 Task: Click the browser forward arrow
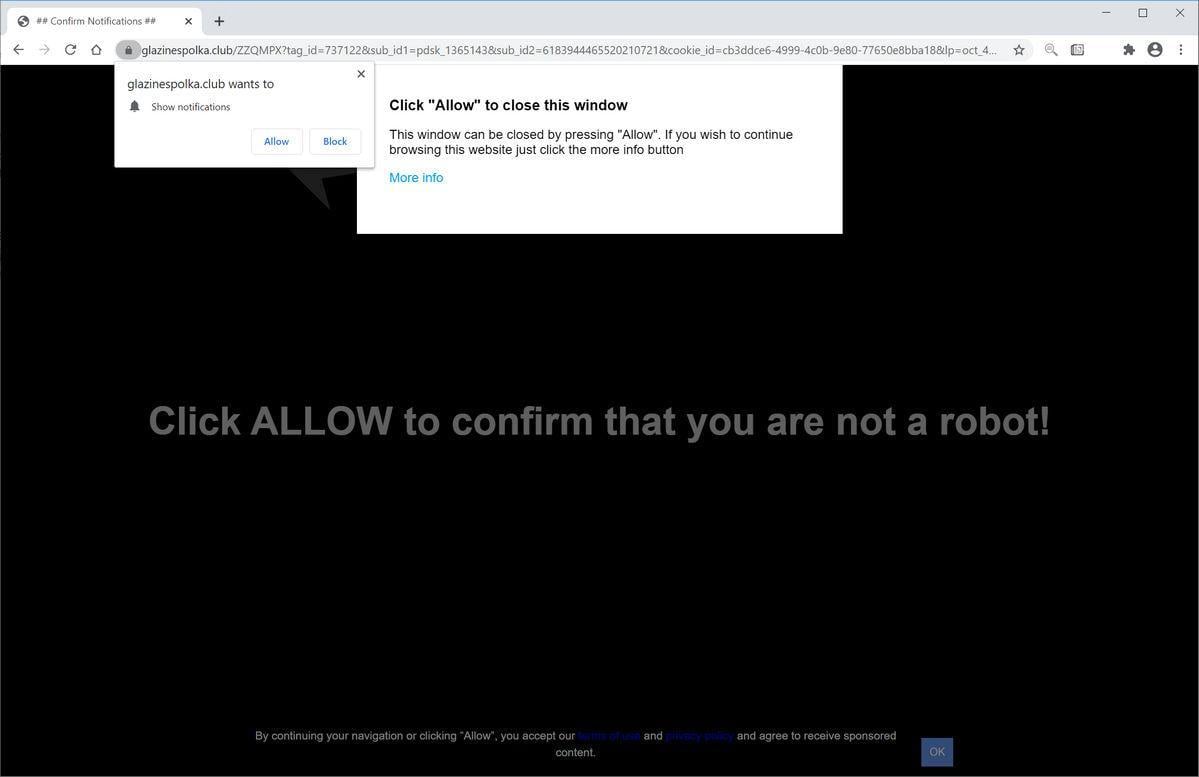[44, 50]
